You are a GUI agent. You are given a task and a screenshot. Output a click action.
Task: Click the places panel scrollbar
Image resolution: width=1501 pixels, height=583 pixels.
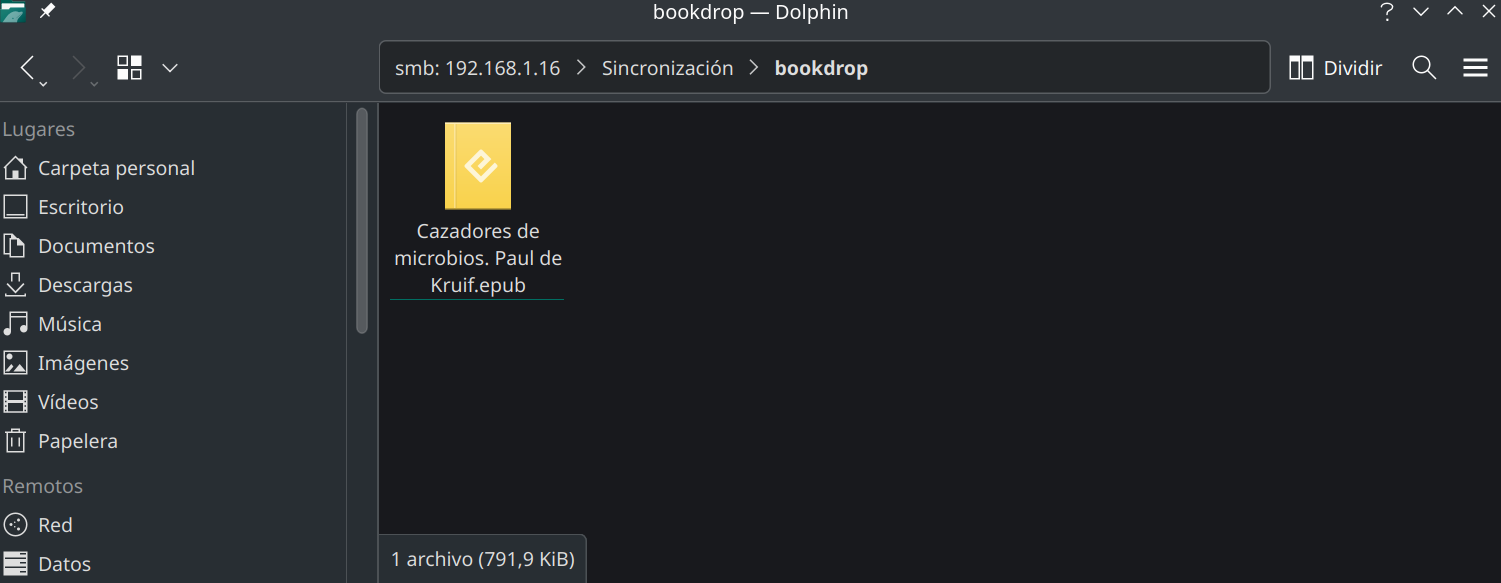(362, 220)
